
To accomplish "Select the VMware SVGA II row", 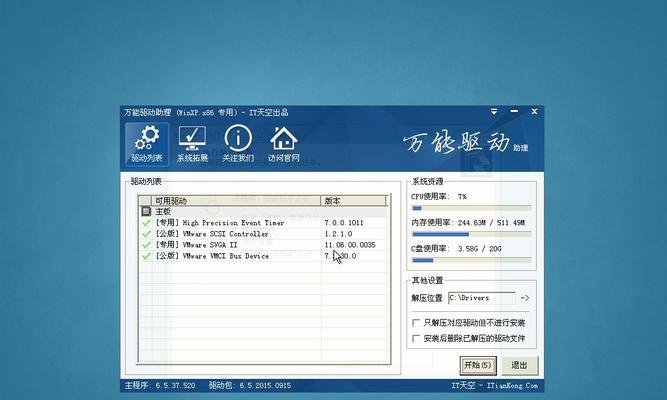I will point(264,245).
